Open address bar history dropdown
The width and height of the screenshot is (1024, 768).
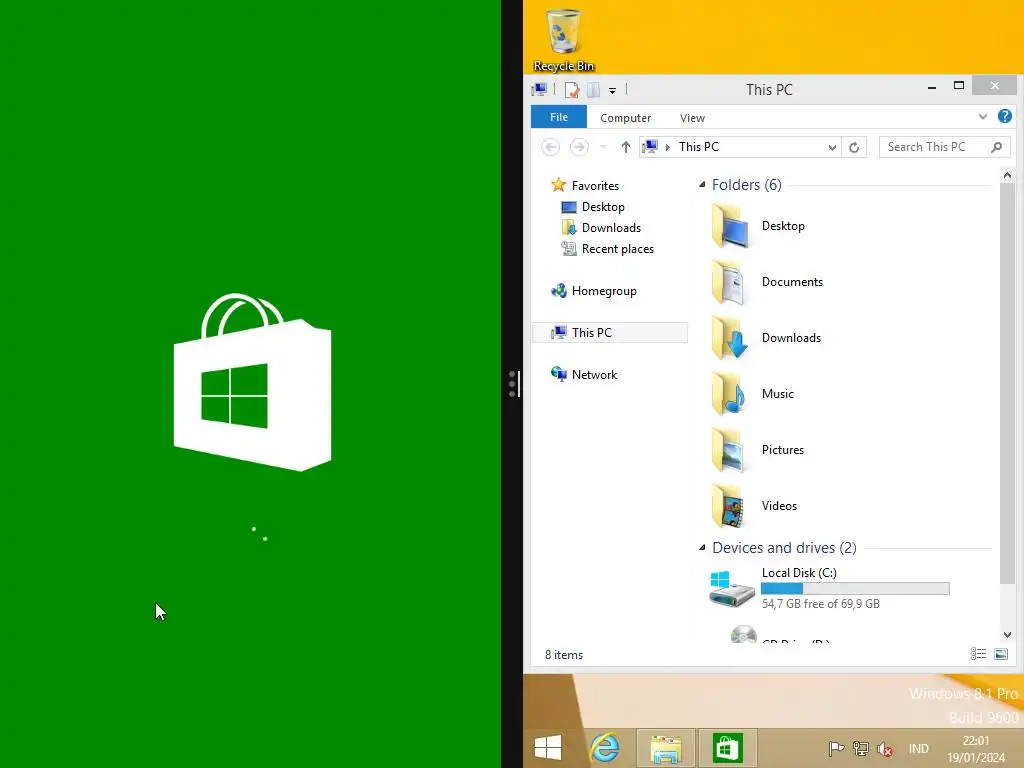[x=832, y=148]
